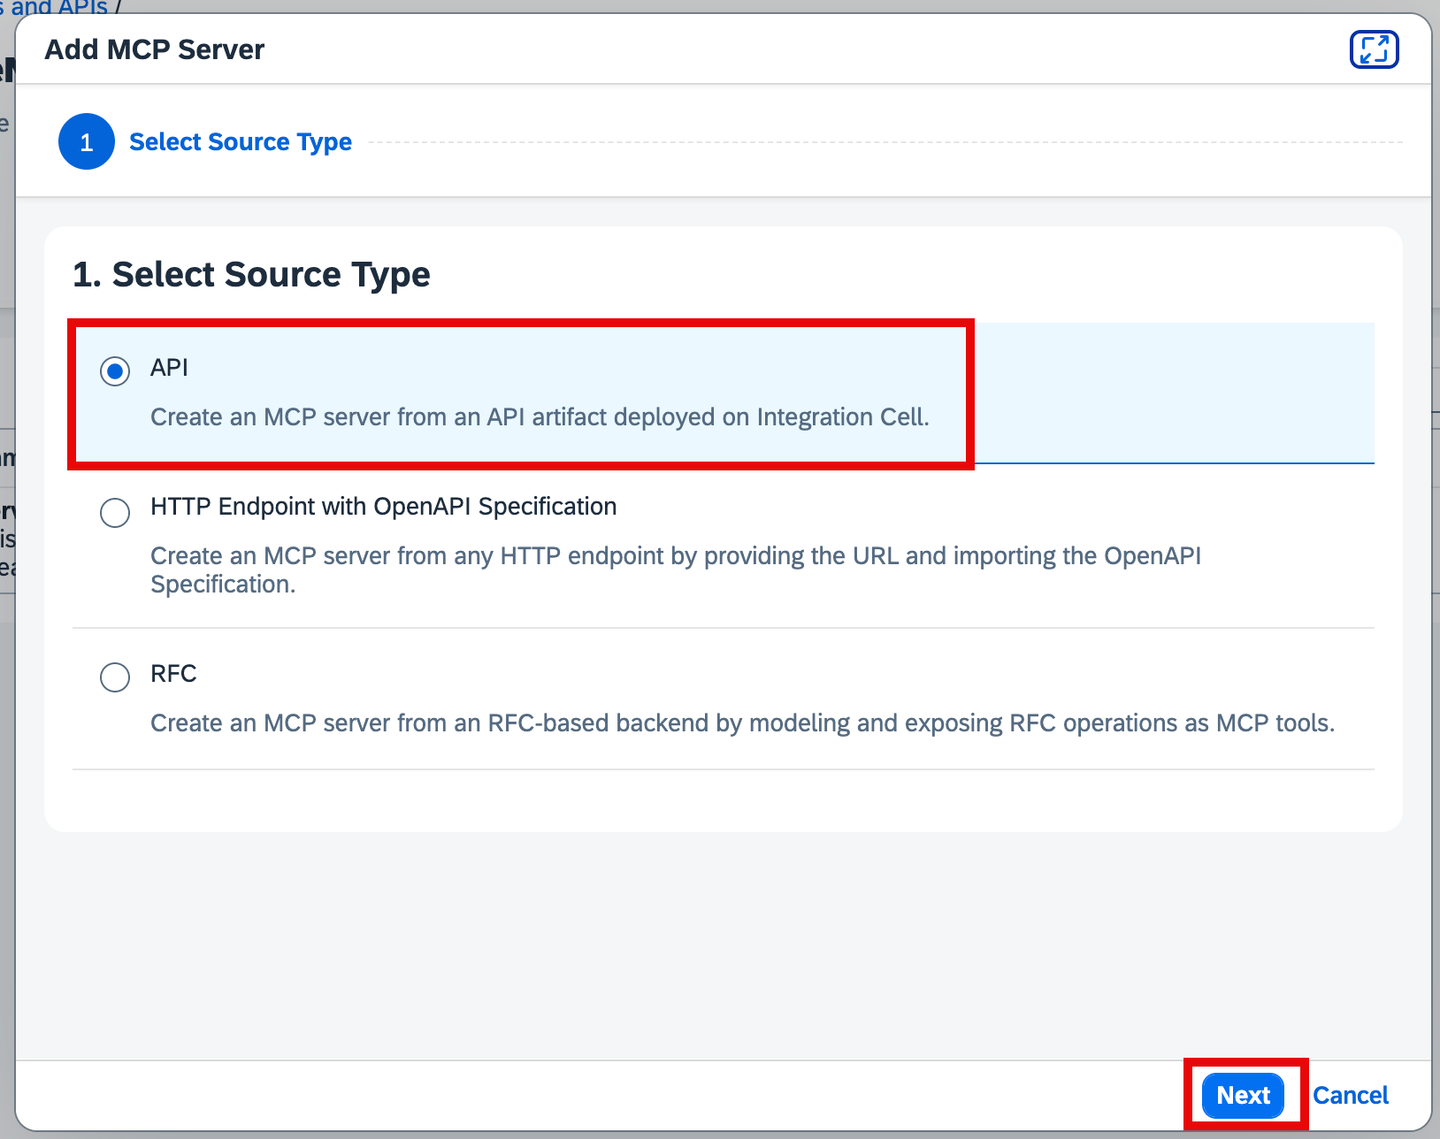1440x1139 pixels.
Task: Cancel the Add MCP Server dialog
Action: point(1350,1095)
